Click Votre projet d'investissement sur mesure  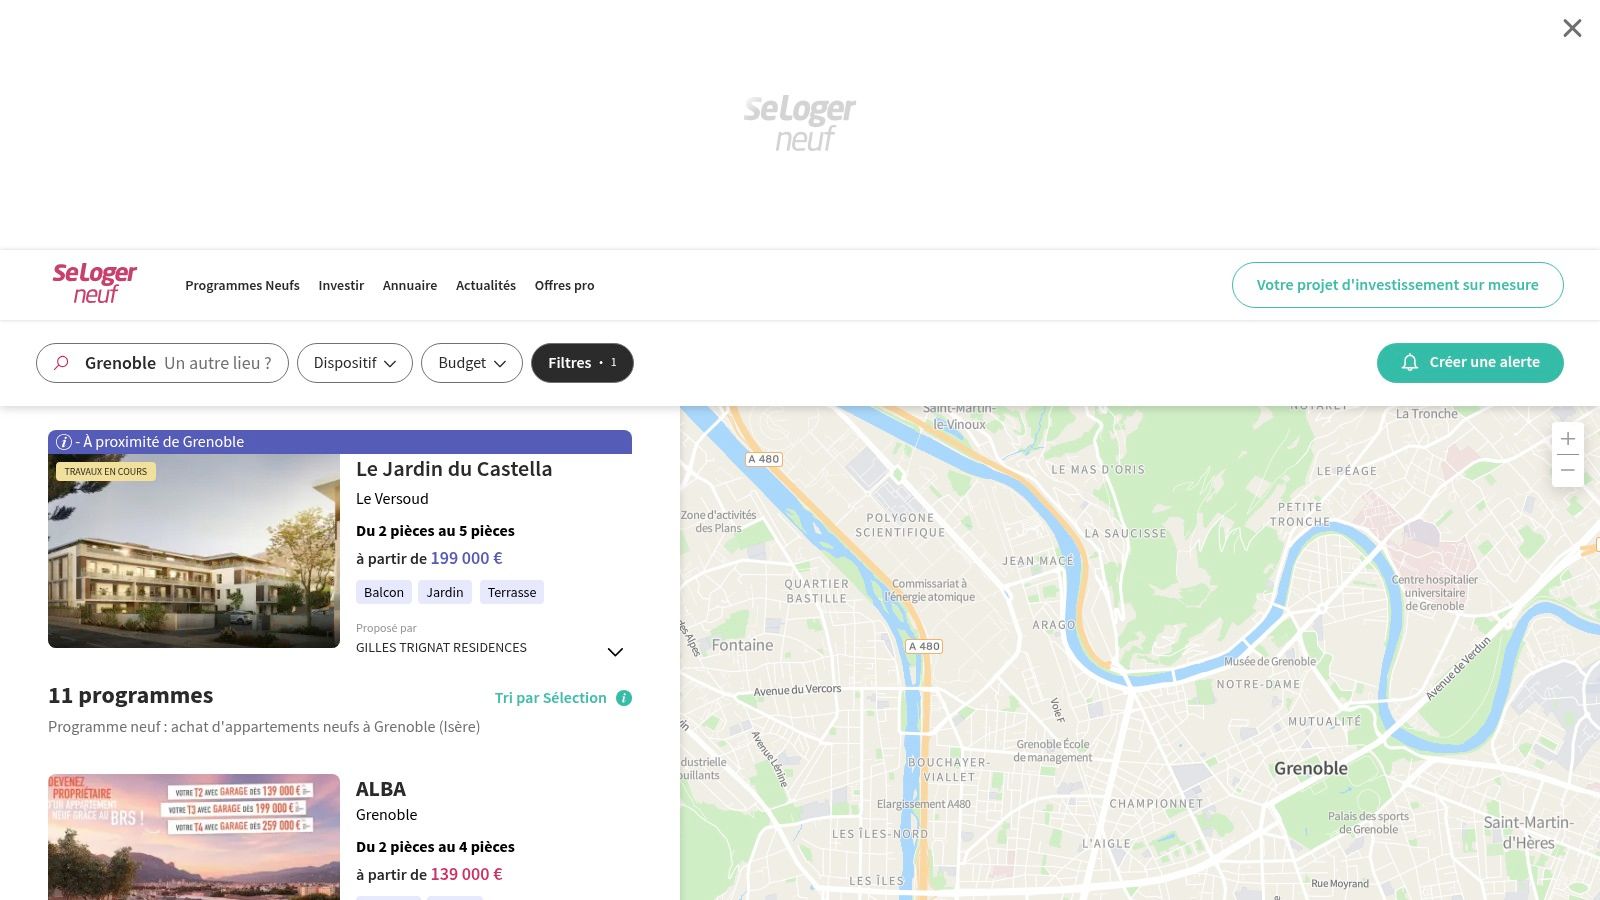pos(1397,285)
